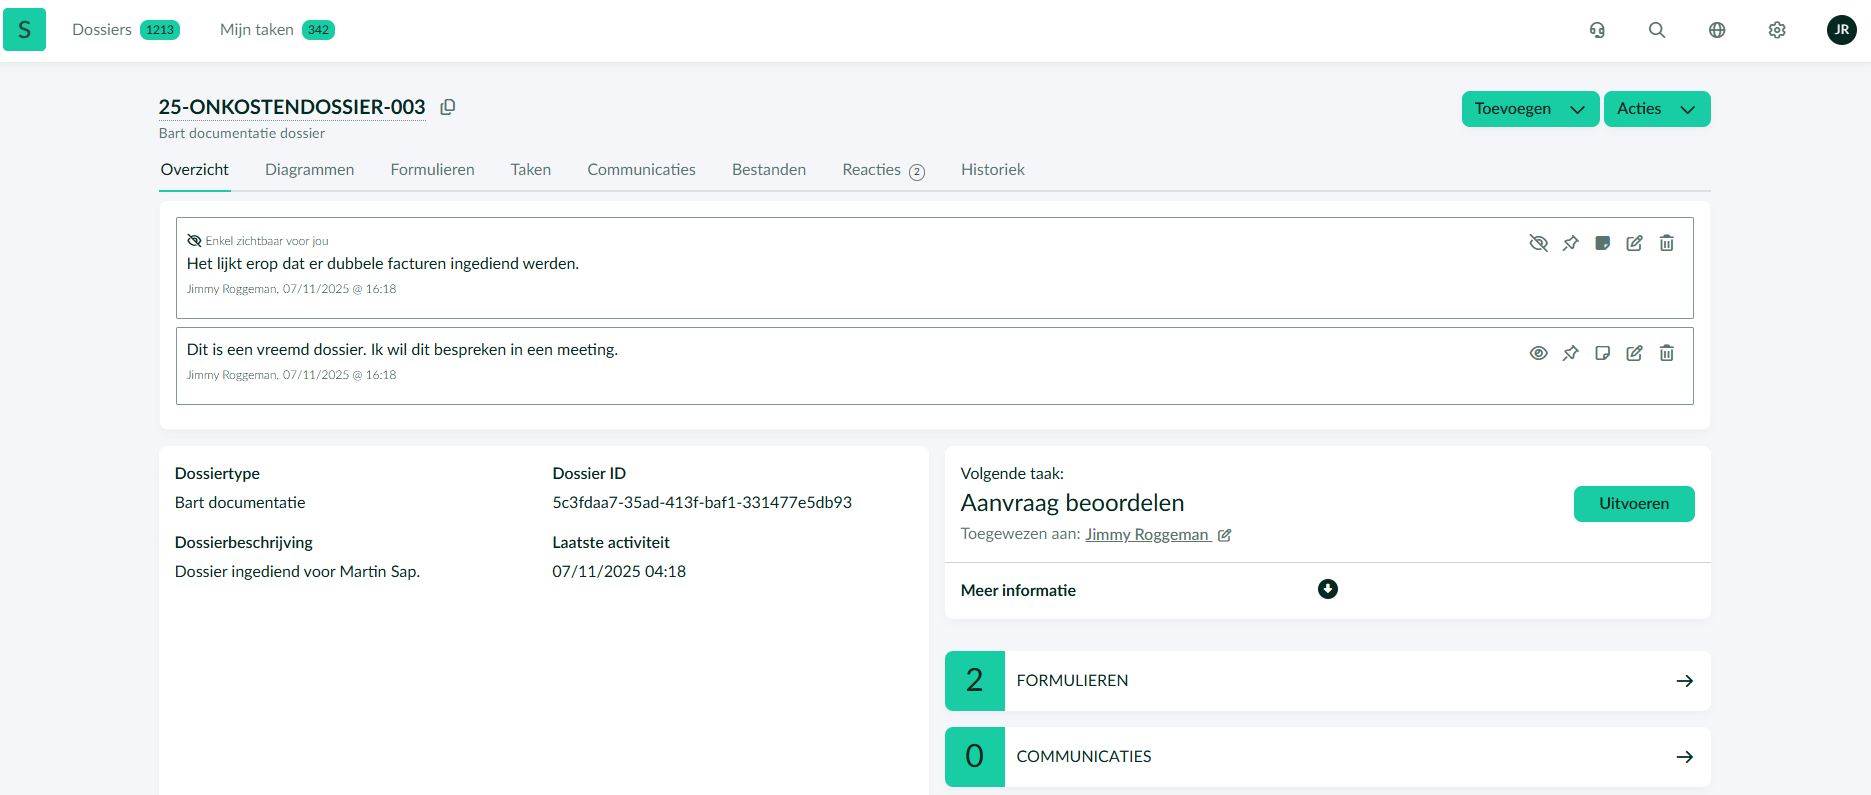Open the Acties dropdown
The image size is (1871, 795).
tap(1656, 109)
